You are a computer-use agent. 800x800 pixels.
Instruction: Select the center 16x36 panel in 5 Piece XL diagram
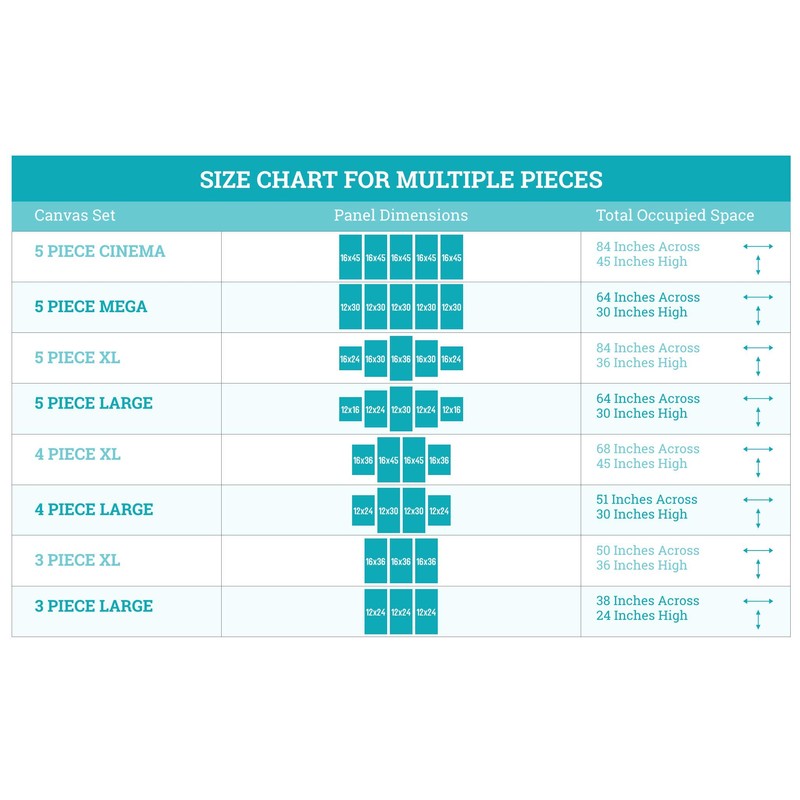(400, 358)
